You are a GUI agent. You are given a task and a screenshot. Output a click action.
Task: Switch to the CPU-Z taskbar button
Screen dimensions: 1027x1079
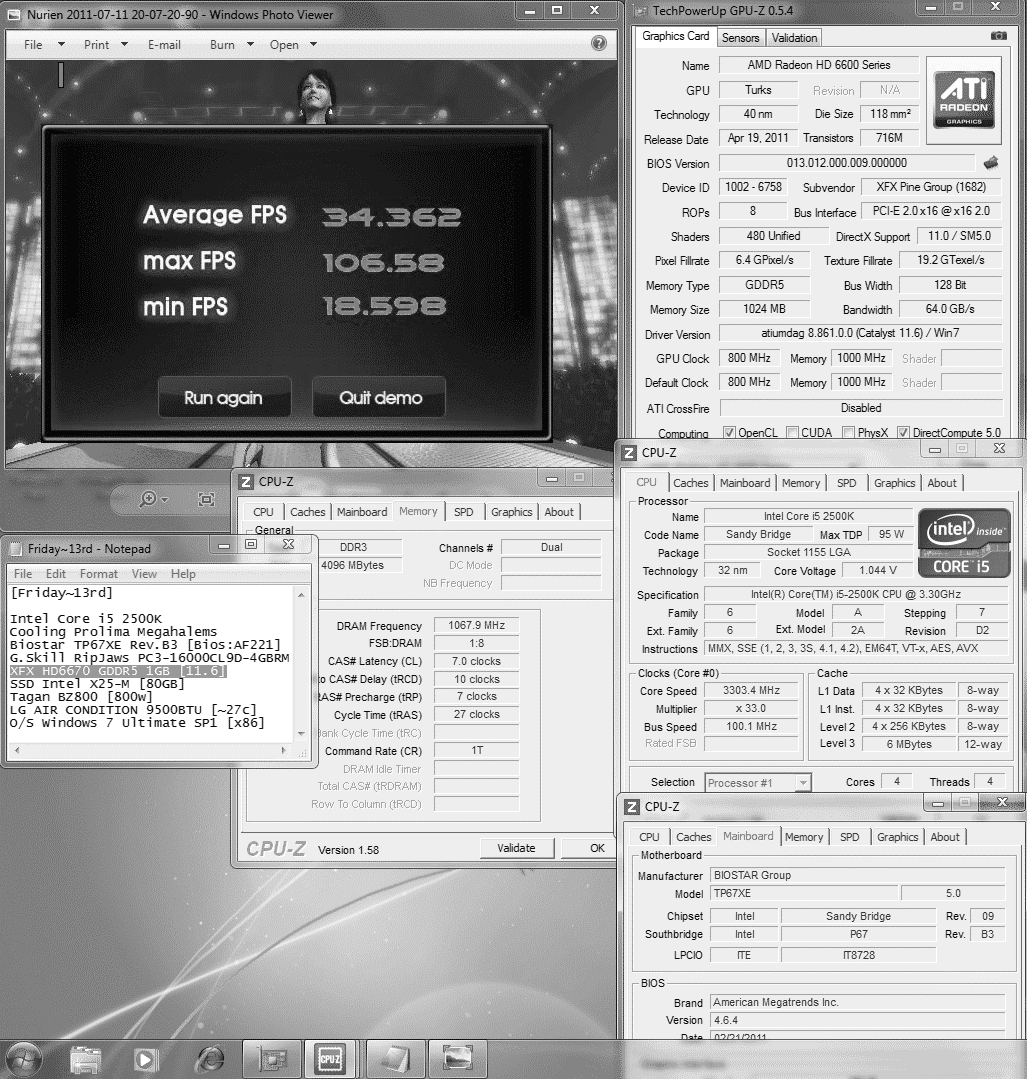[x=330, y=1058]
